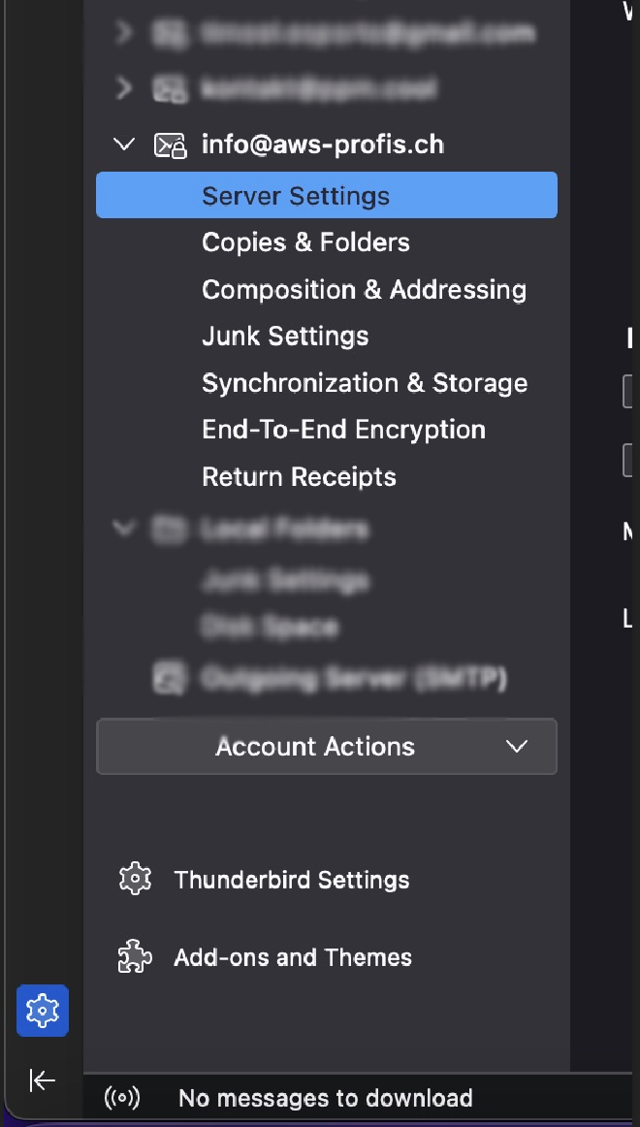Screen dimensions: 640x1127
Task: Click the Add-ons and Themes puzzle icon
Action: (134, 957)
